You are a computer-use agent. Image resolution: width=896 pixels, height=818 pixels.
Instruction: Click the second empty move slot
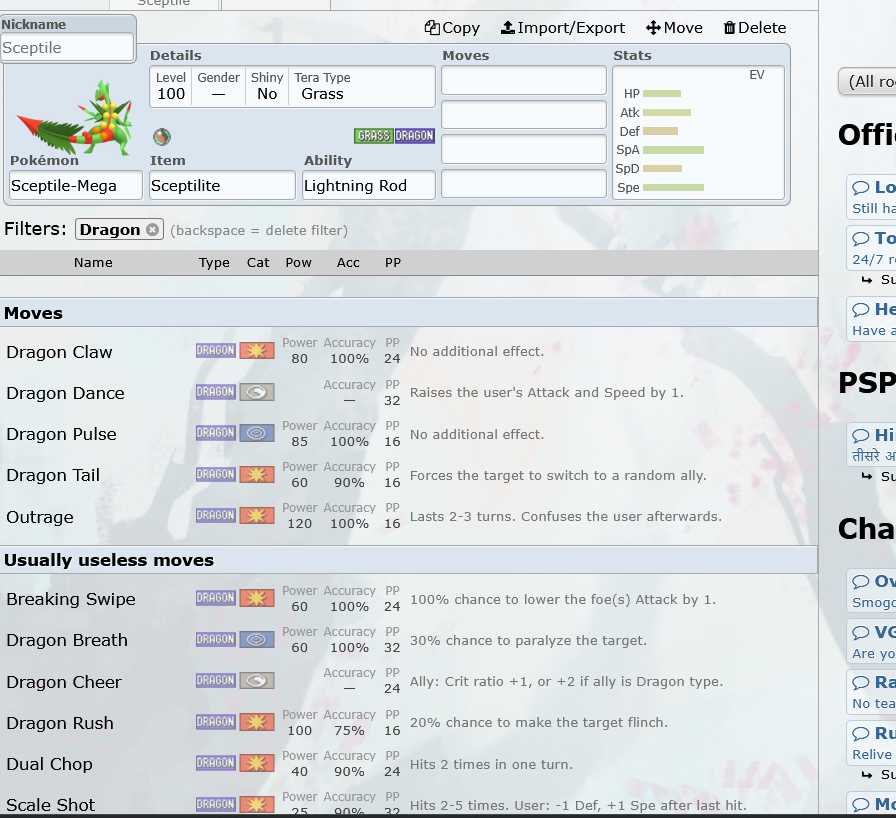pyautogui.click(x=523, y=115)
